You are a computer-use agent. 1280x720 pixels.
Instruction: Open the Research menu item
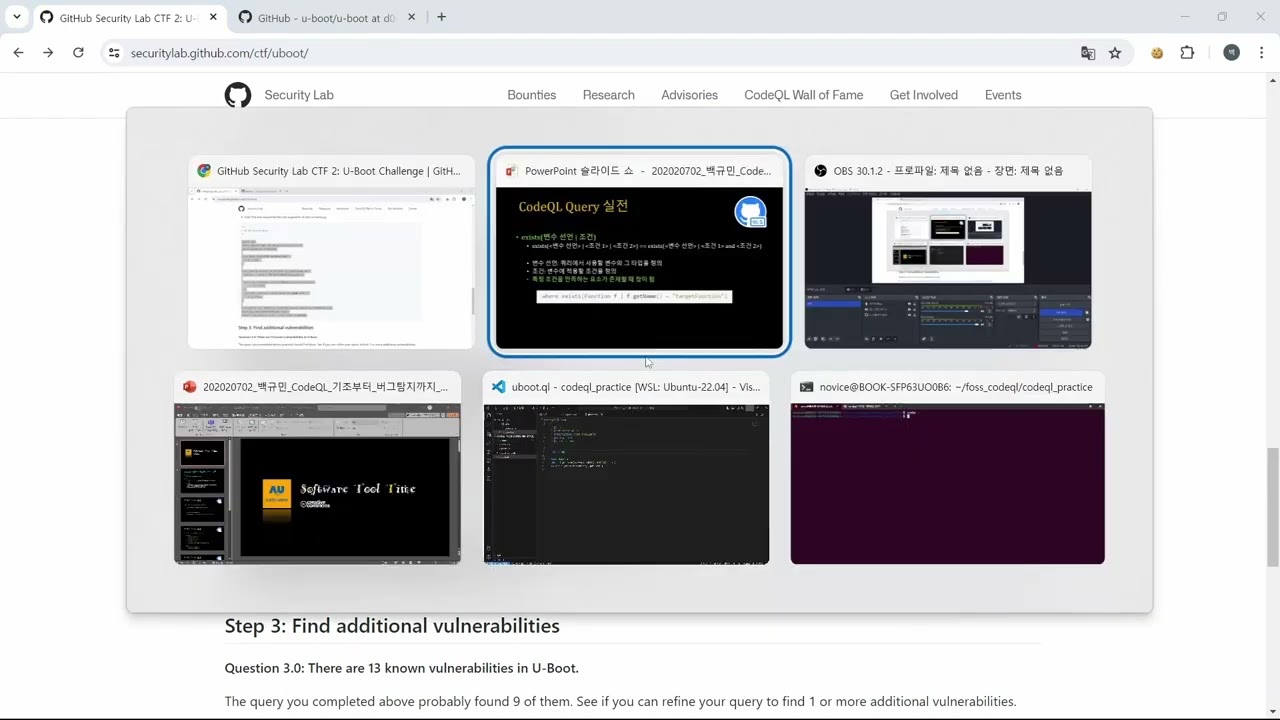[608, 95]
